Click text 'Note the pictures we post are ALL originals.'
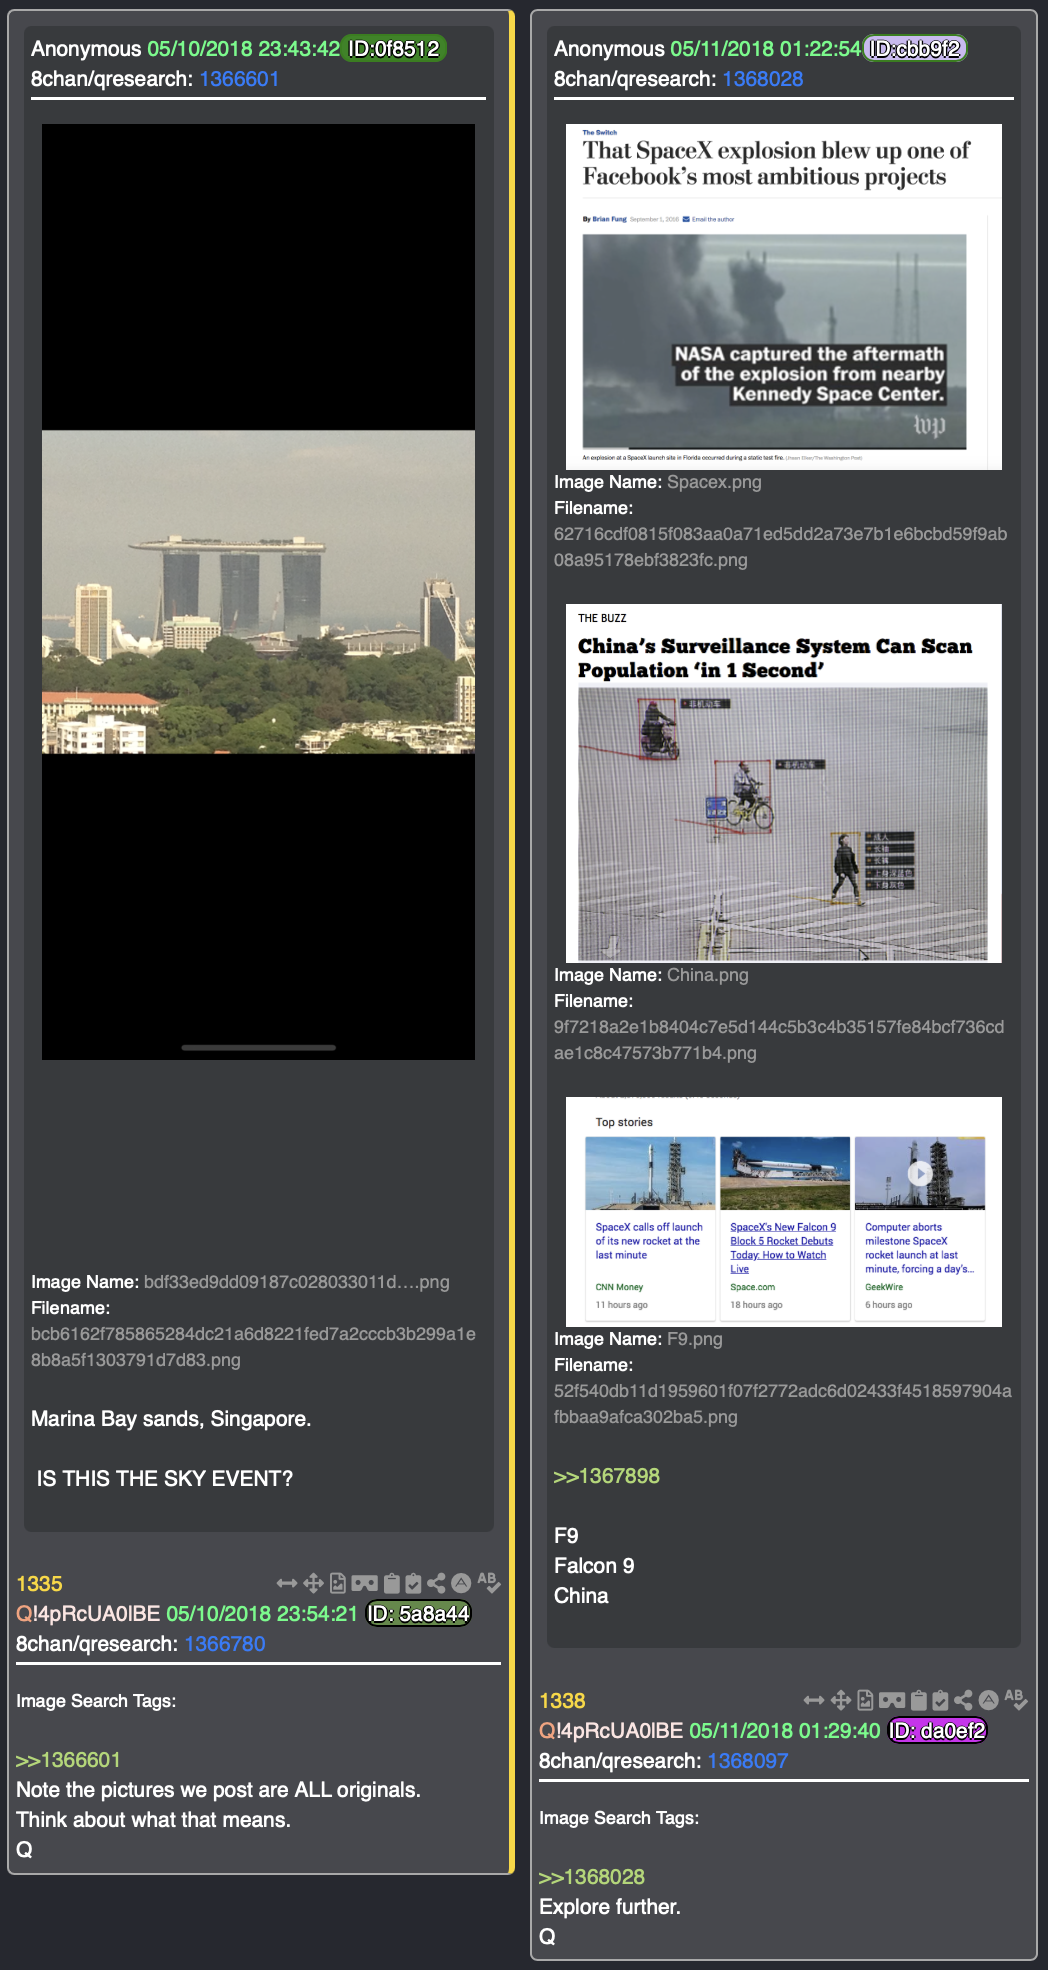1048x1970 pixels. click(218, 1790)
